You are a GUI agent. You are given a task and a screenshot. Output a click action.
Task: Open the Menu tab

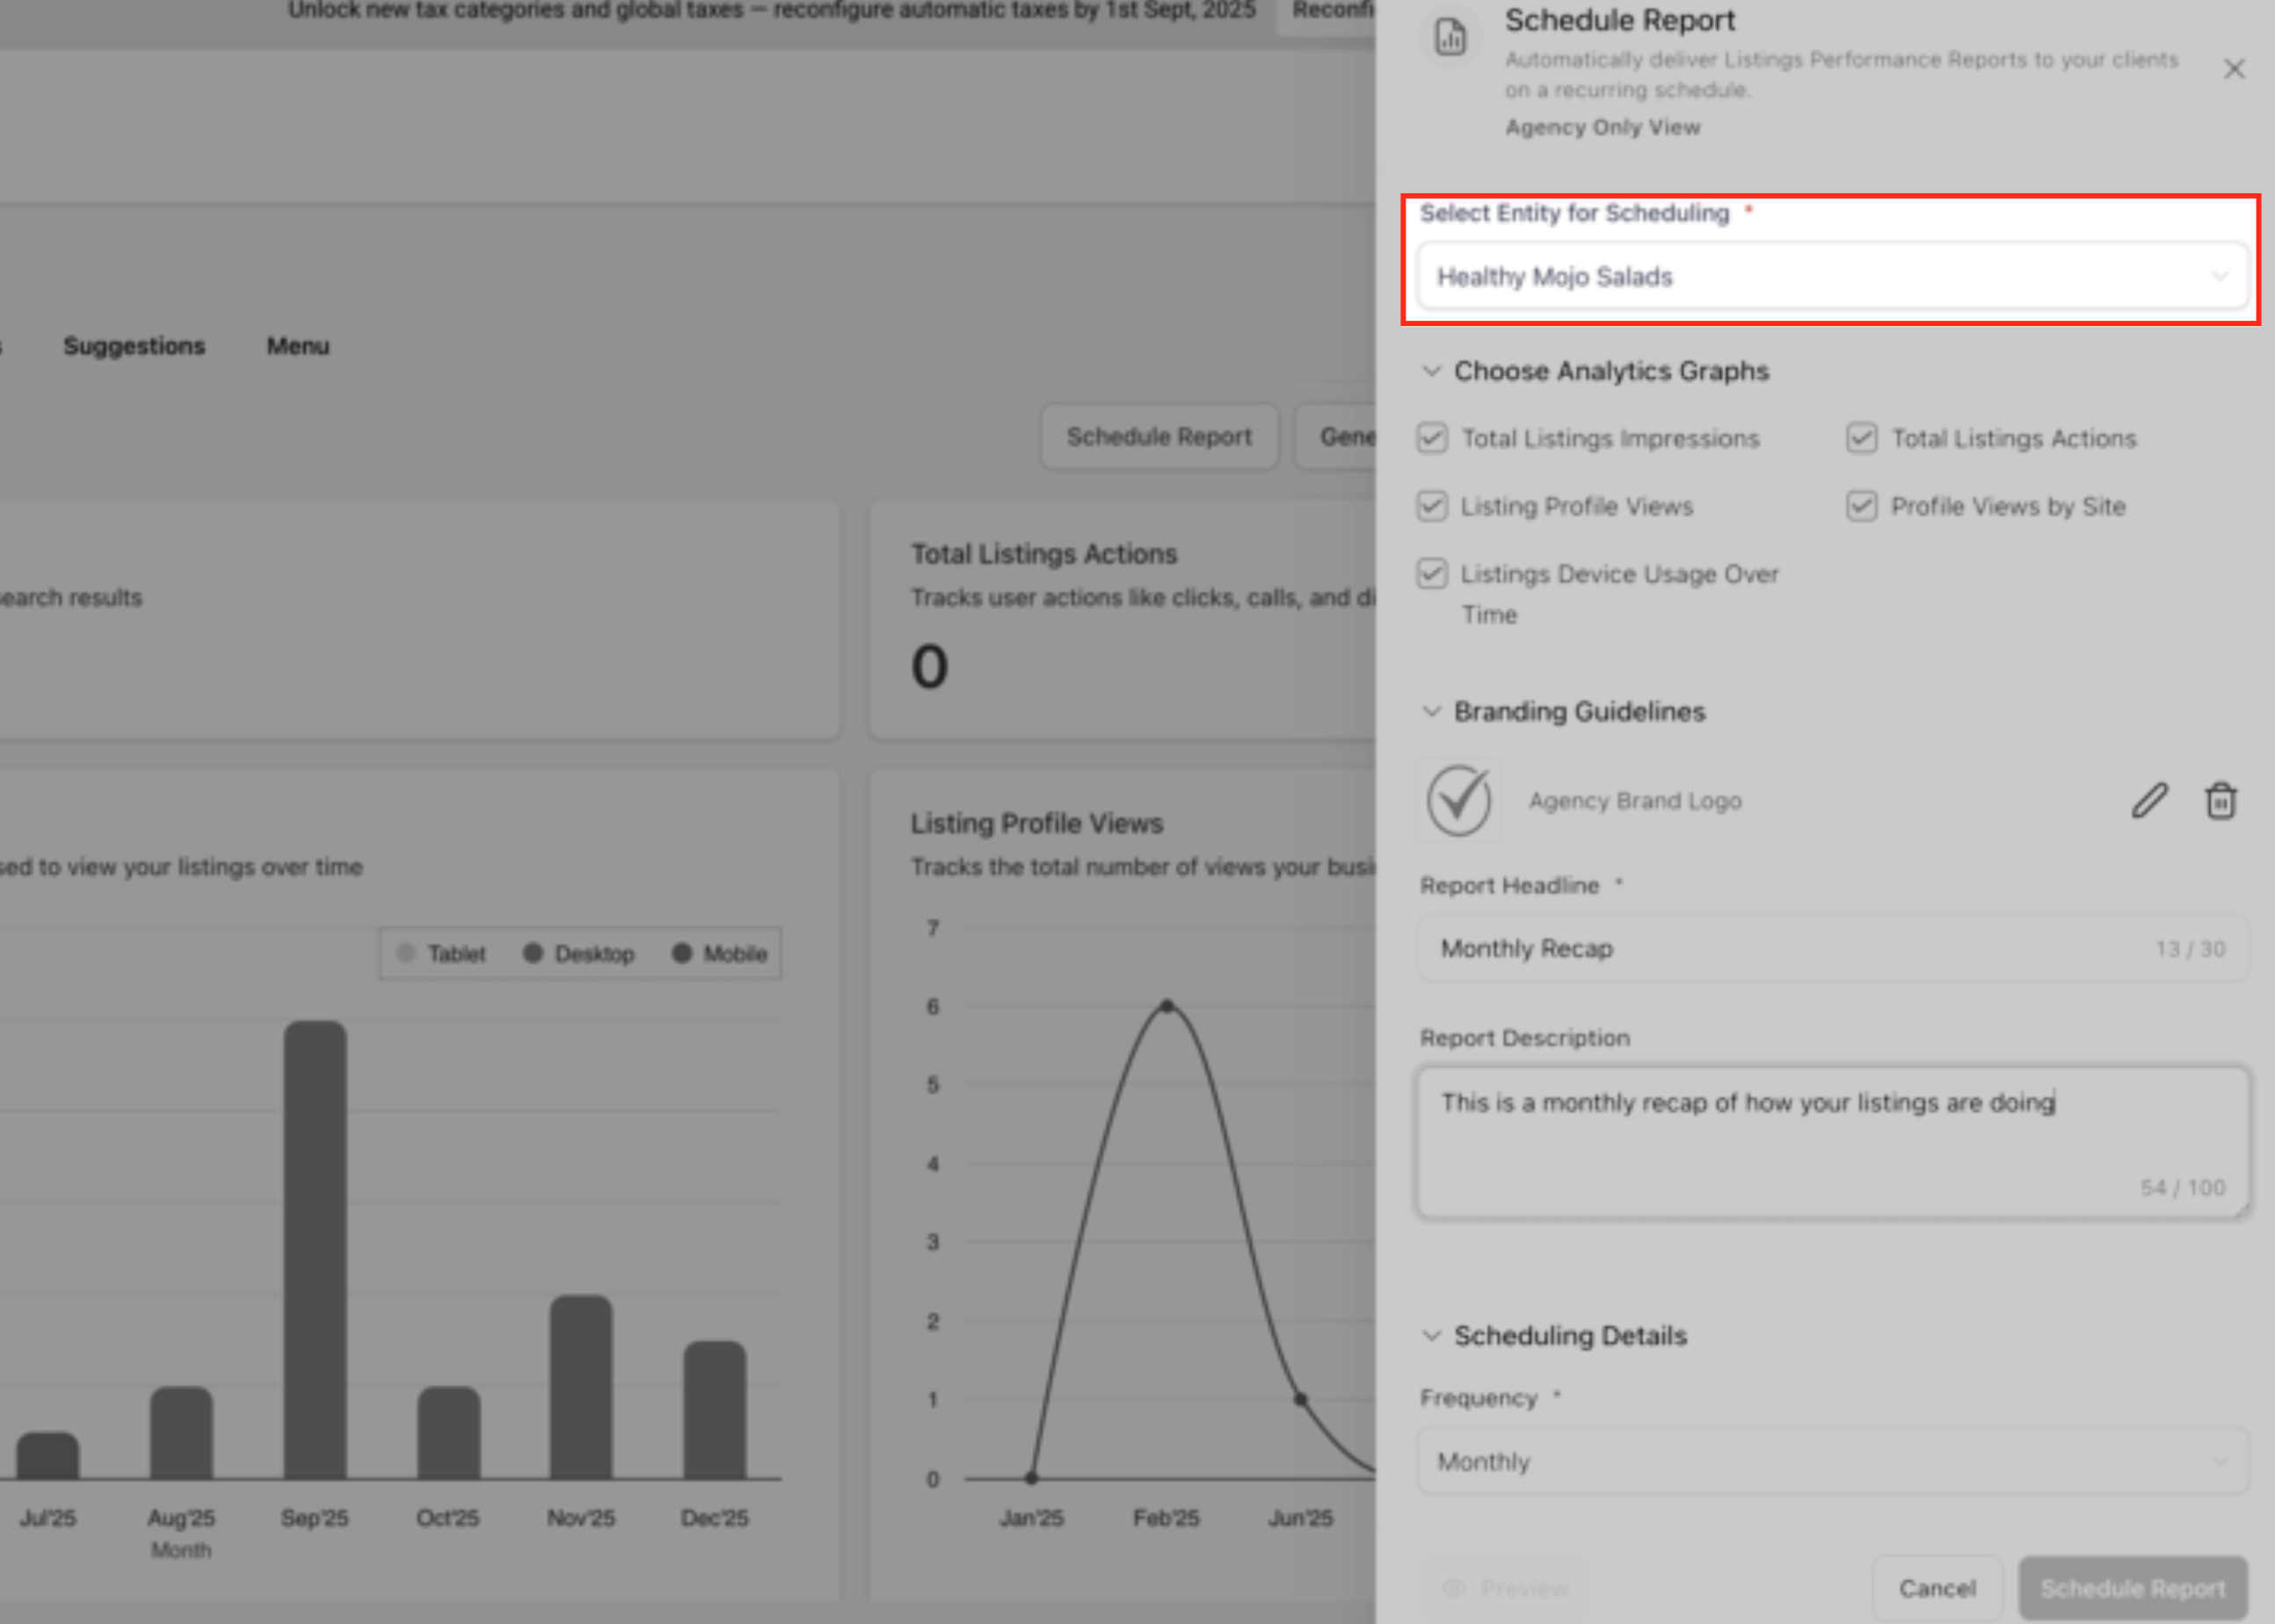pos(298,346)
